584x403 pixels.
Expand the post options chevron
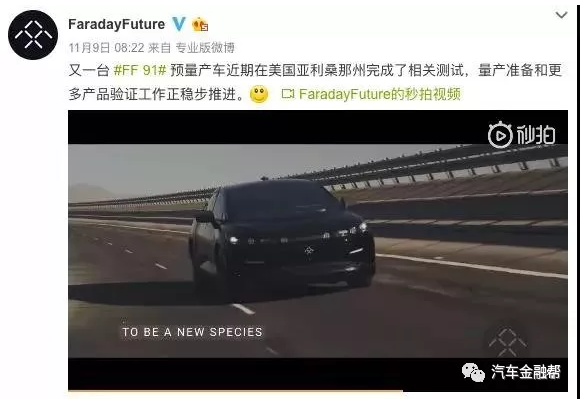click(561, 15)
